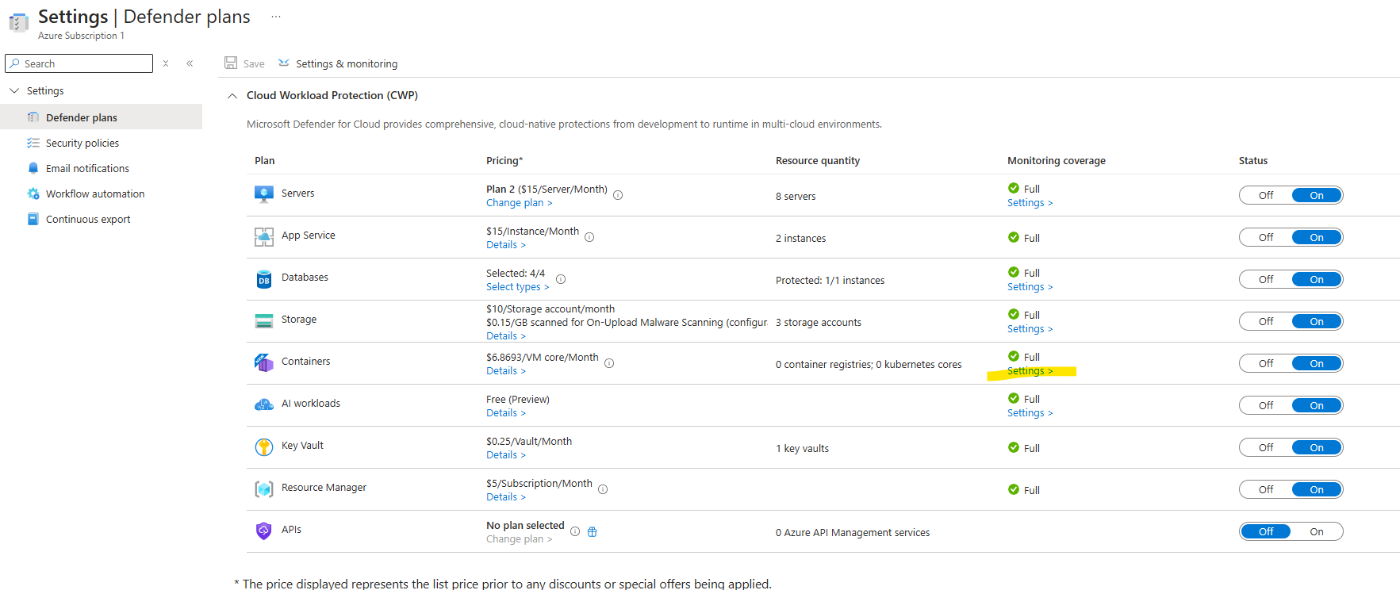The height and width of the screenshot is (590, 1400).
Task: Click the Key Vault plan icon
Action: click(264, 447)
